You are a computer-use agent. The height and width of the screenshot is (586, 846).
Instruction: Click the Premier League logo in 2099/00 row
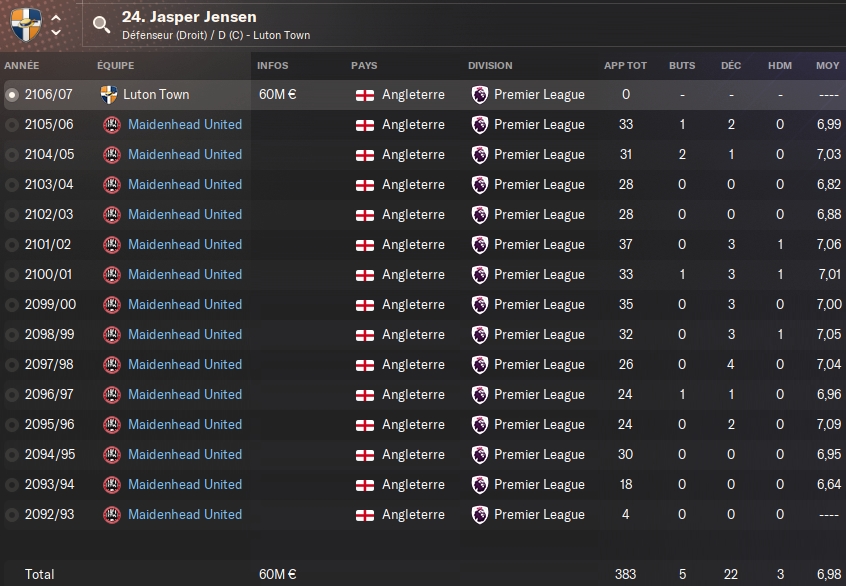480,304
